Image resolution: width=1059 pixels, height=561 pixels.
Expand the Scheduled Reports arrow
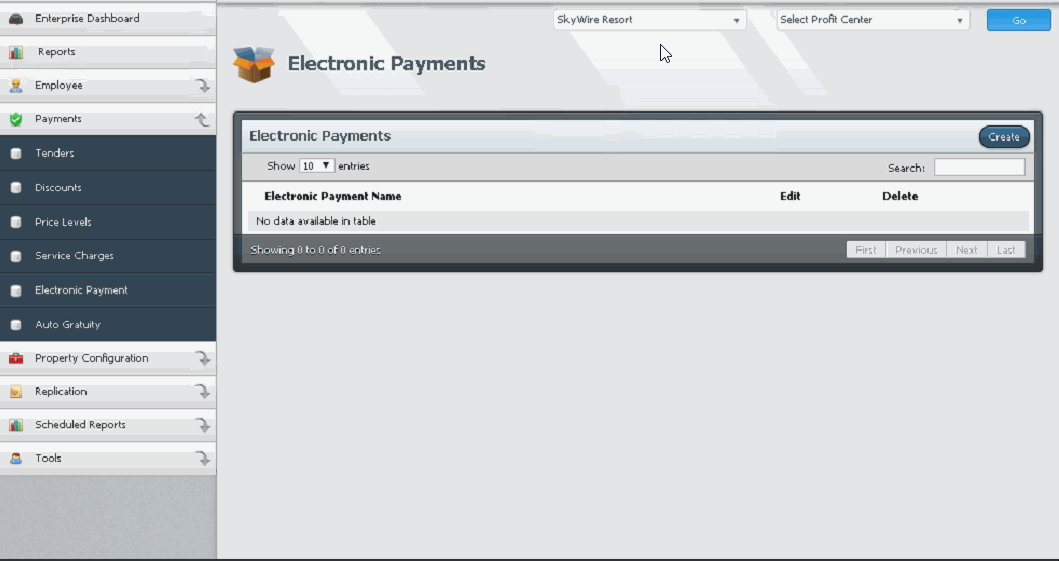[203, 425]
